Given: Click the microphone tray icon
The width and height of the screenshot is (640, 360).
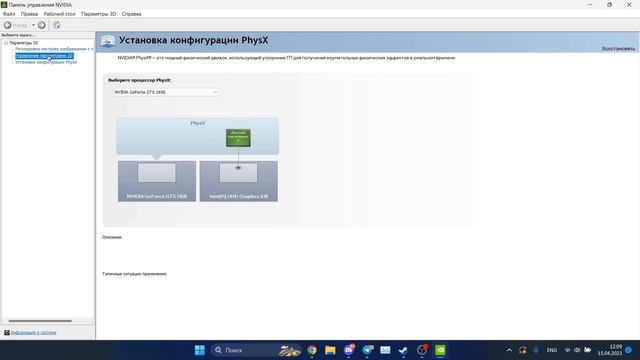Looking at the screenshot, I should [x=536, y=350].
